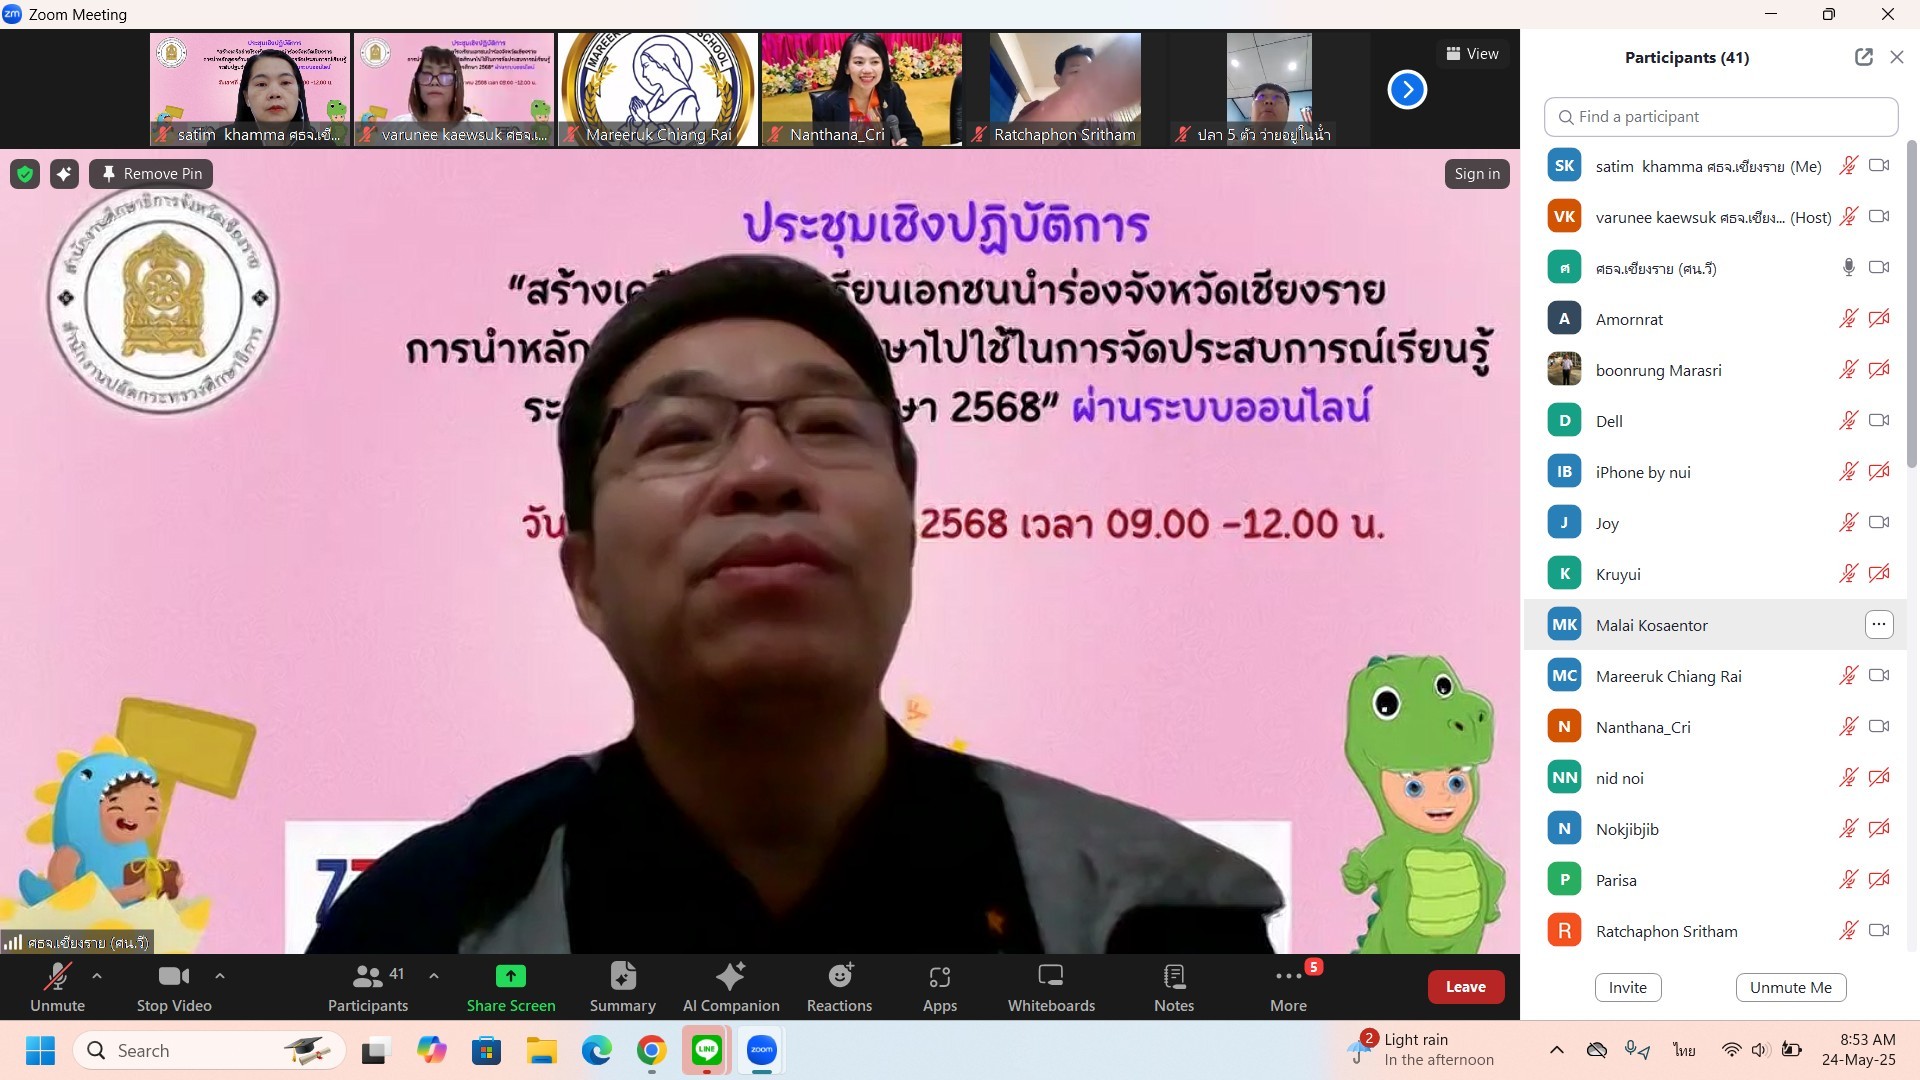This screenshot has width=1920, height=1080.
Task: Pop out the Participants panel
Action: [x=1863, y=57]
